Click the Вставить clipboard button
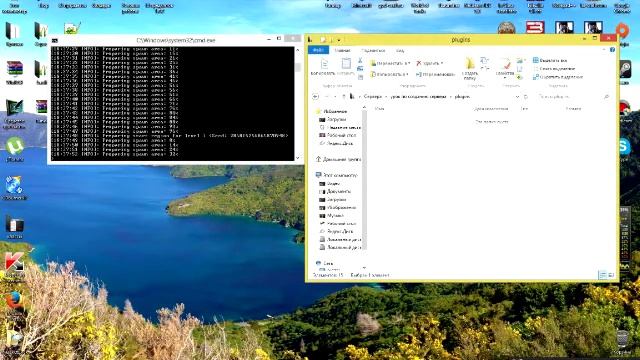 click(x=346, y=67)
